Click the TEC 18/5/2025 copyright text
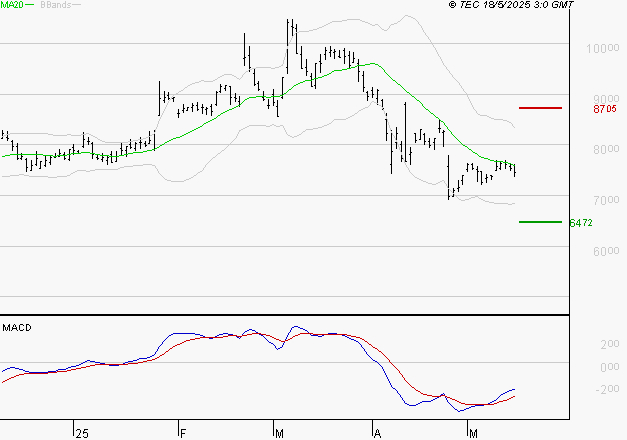627x440 pixels. pyautogui.click(x=511, y=5)
